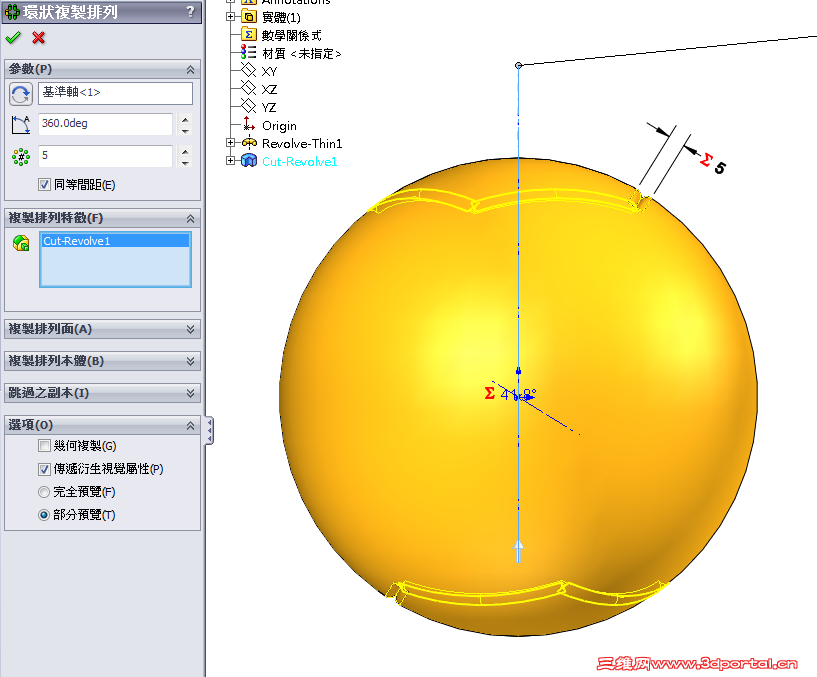Select YZ plane label in tree
This screenshot has height=677, width=817.
[269, 108]
